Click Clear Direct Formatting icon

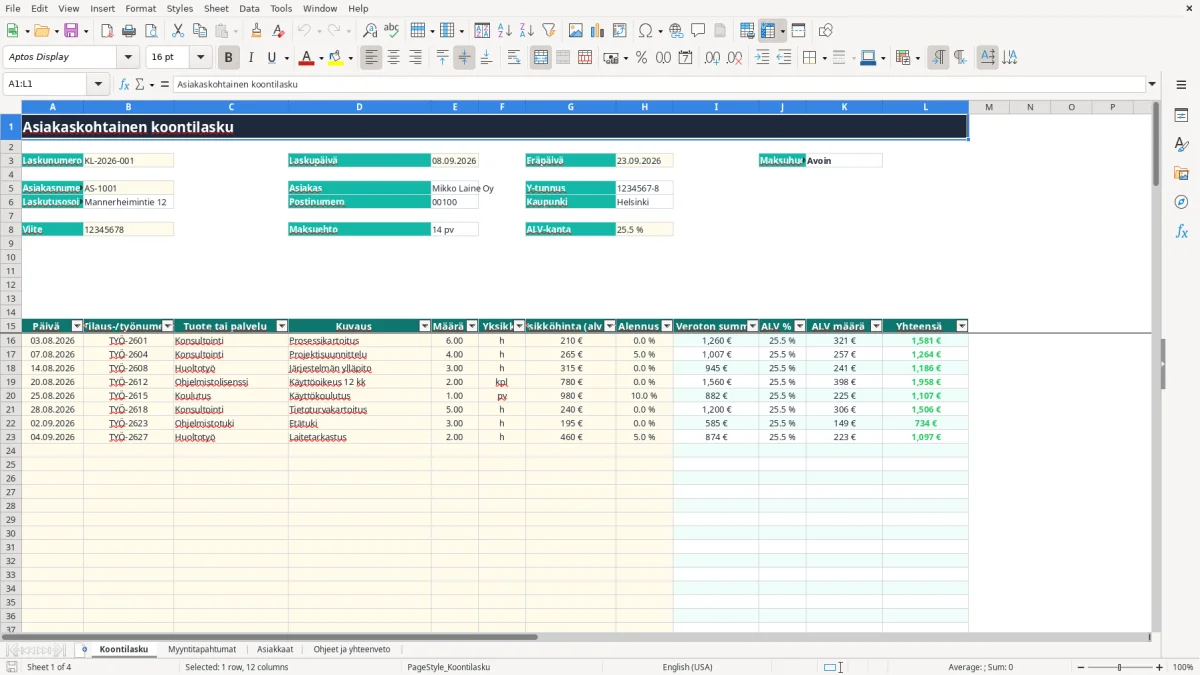(278, 31)
